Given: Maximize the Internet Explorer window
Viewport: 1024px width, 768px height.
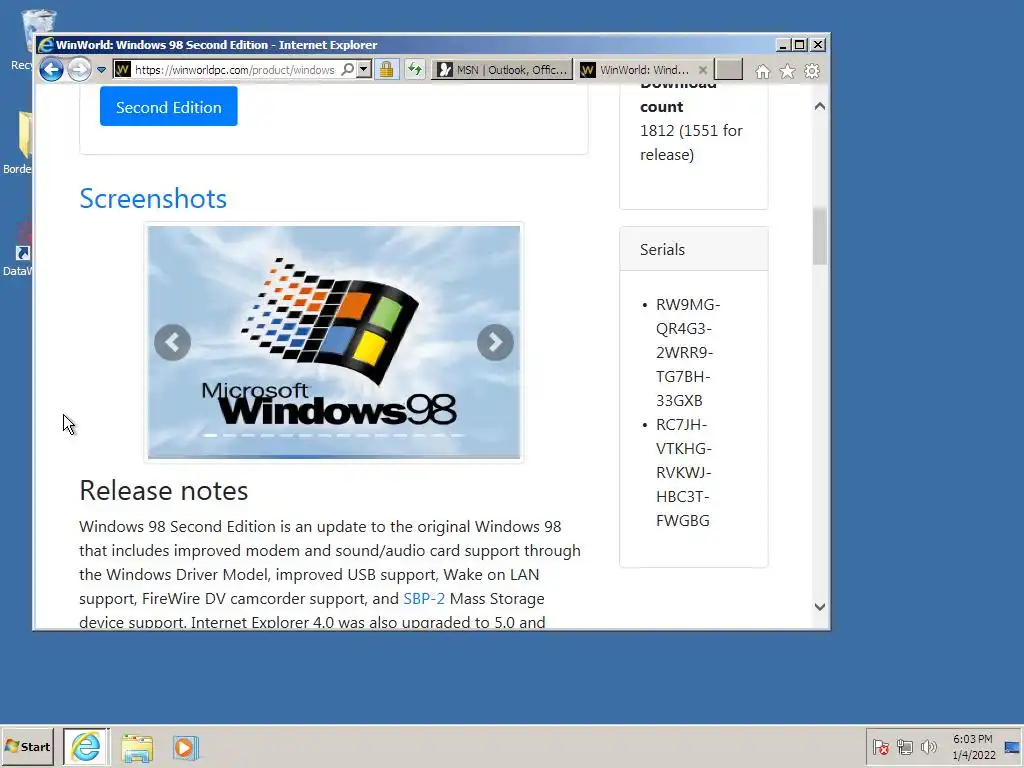Looking at the screenshot, I should pos(799,45).
